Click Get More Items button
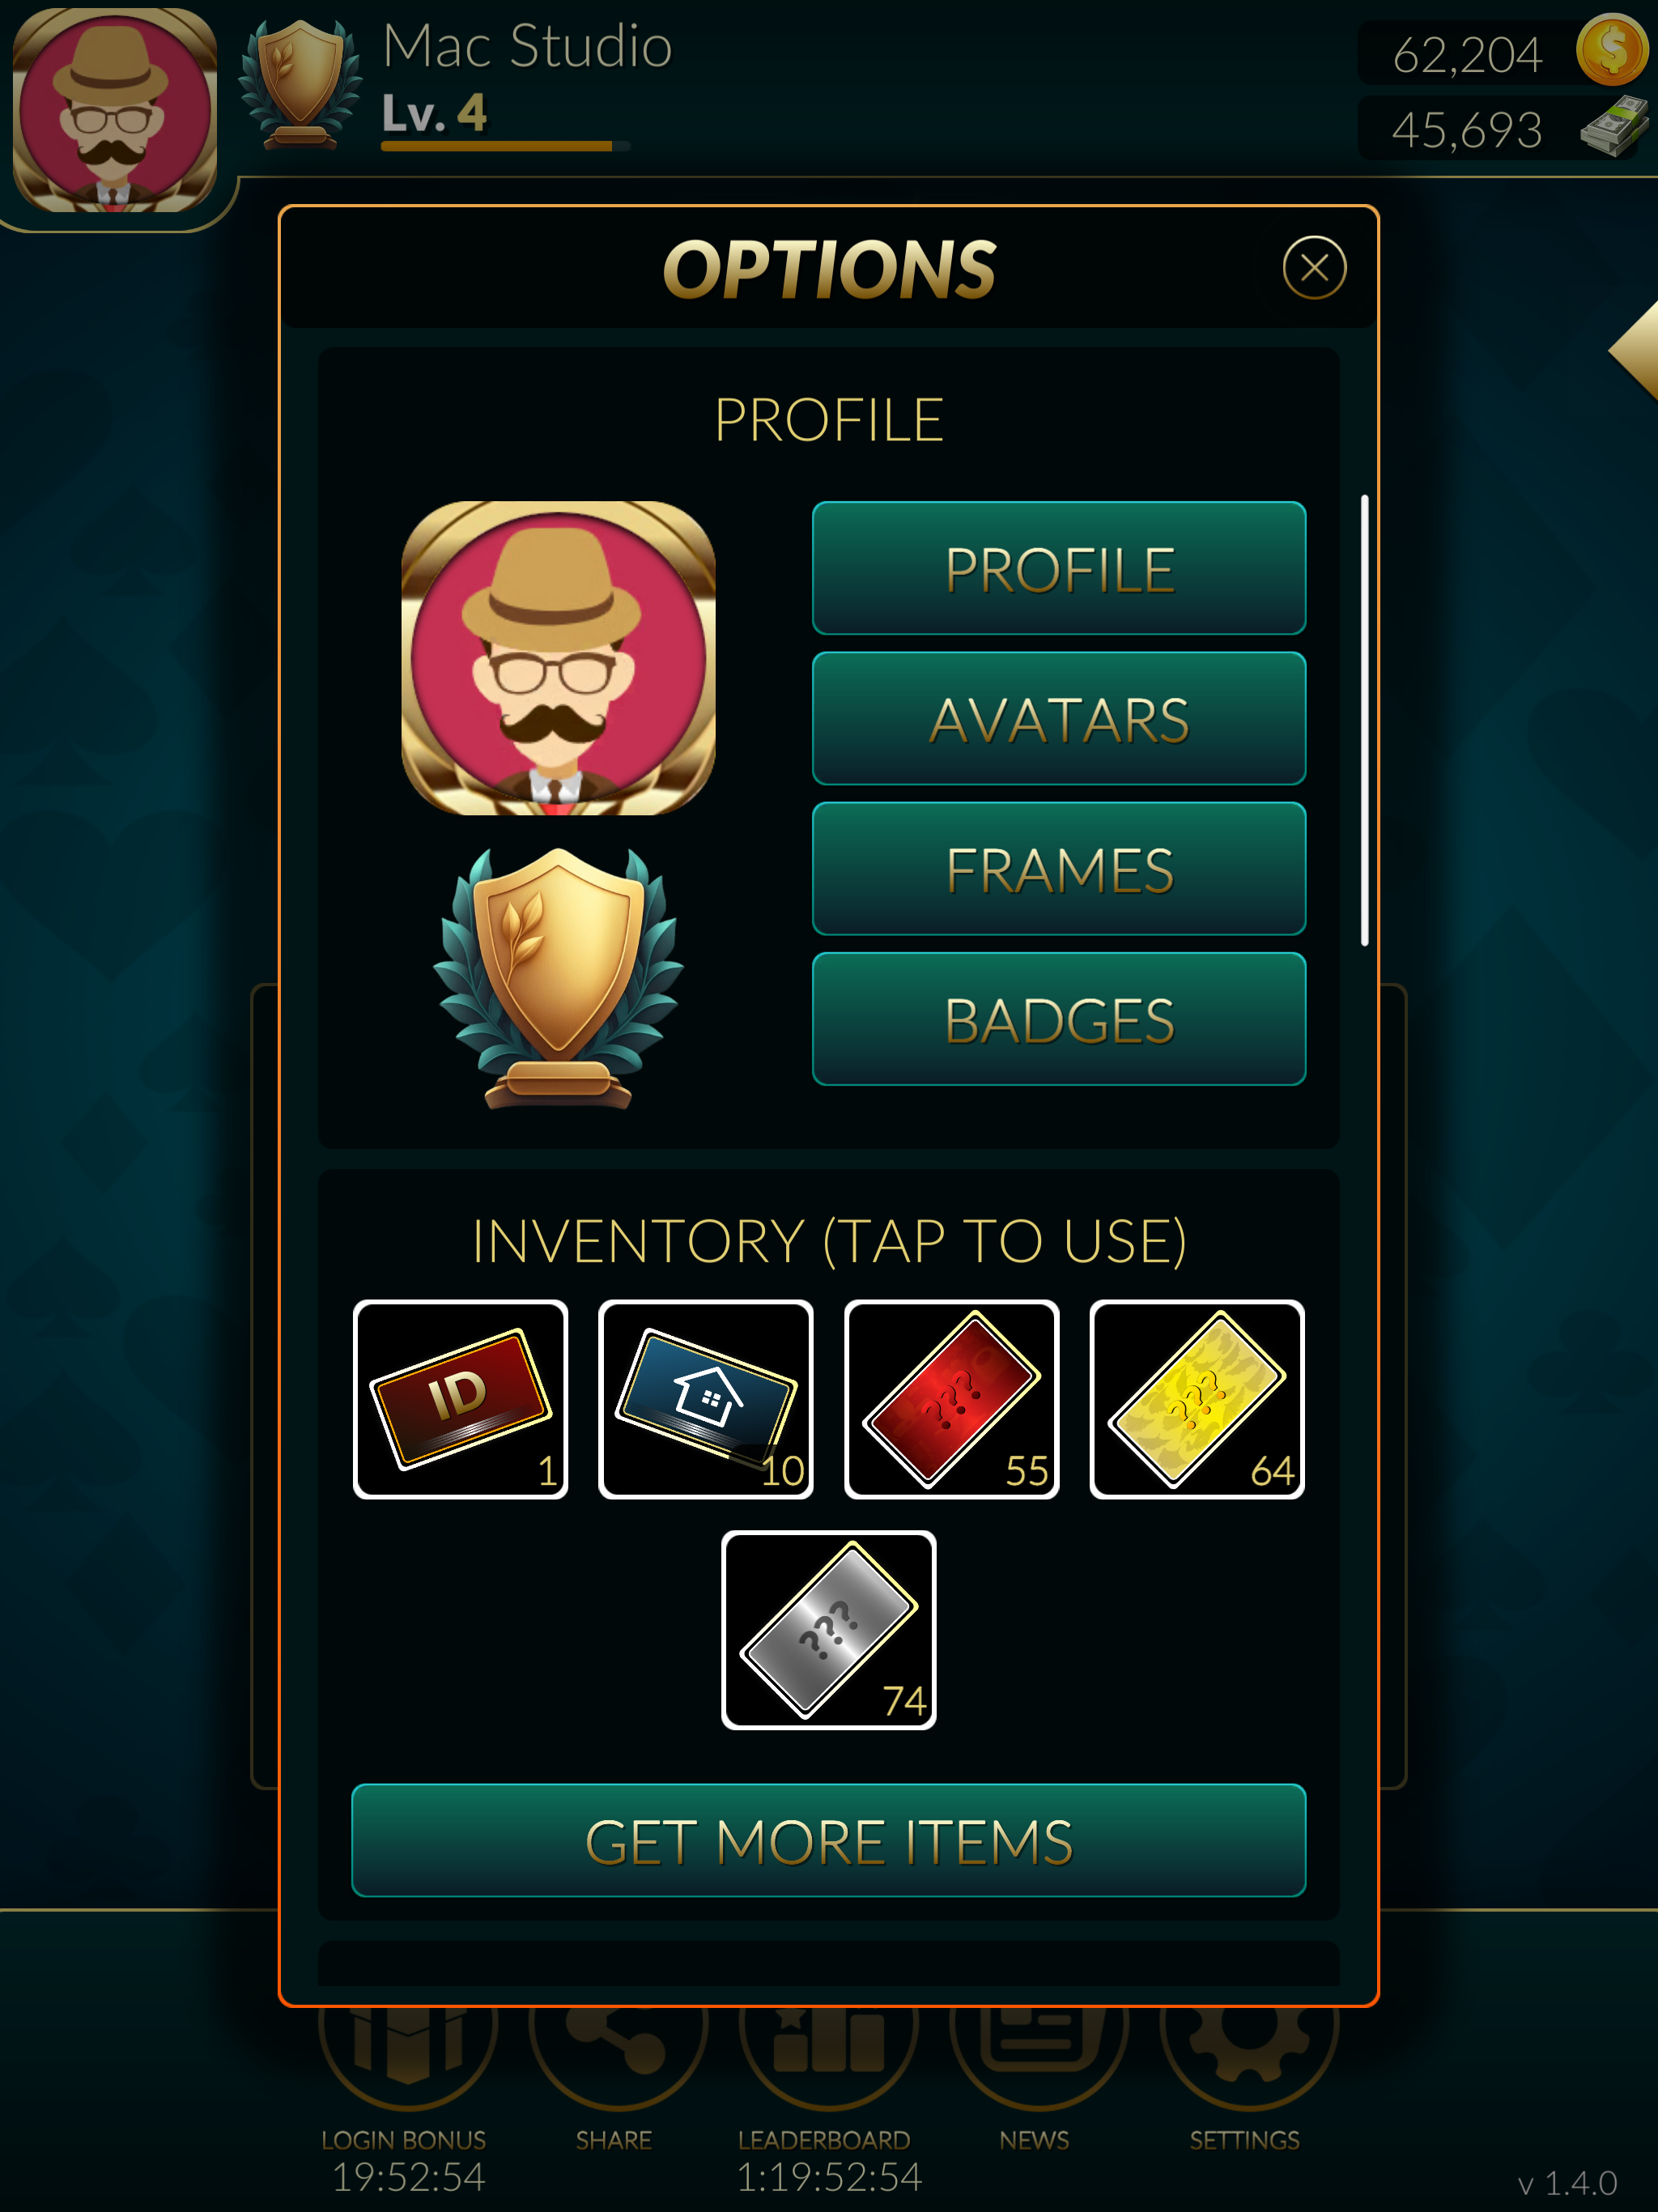1658x2212 pixels. coord(828,1840)
